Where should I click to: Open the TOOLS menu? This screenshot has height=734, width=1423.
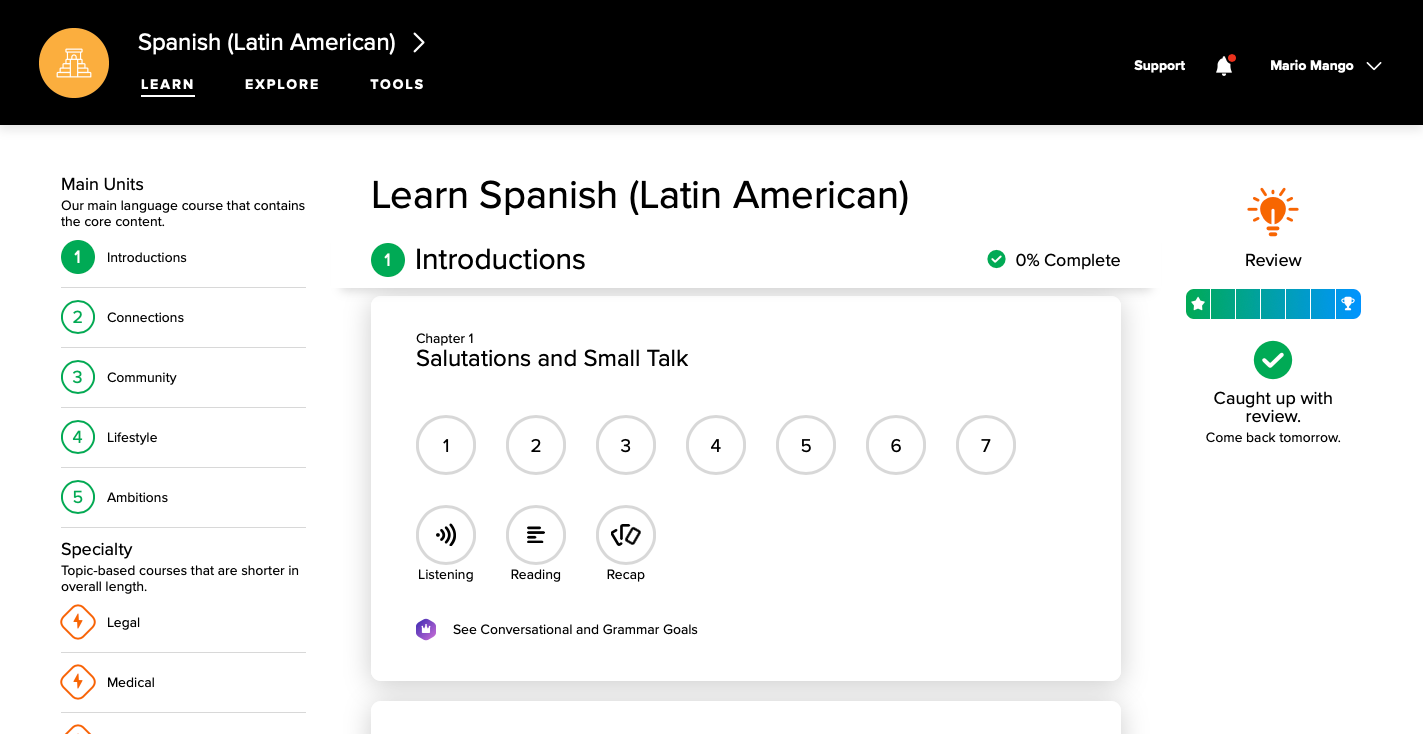pos(396,85)
